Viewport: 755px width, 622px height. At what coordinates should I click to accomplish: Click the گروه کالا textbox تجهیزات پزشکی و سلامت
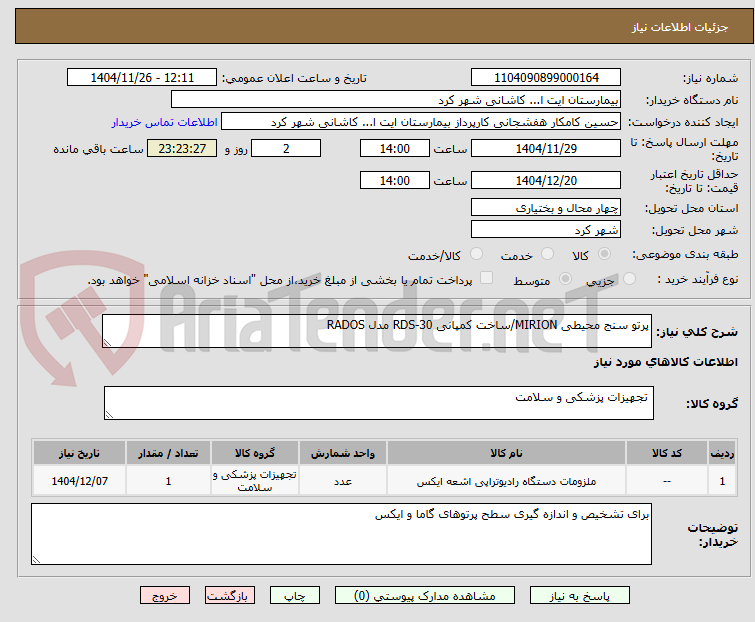click(x=378, y=403)
